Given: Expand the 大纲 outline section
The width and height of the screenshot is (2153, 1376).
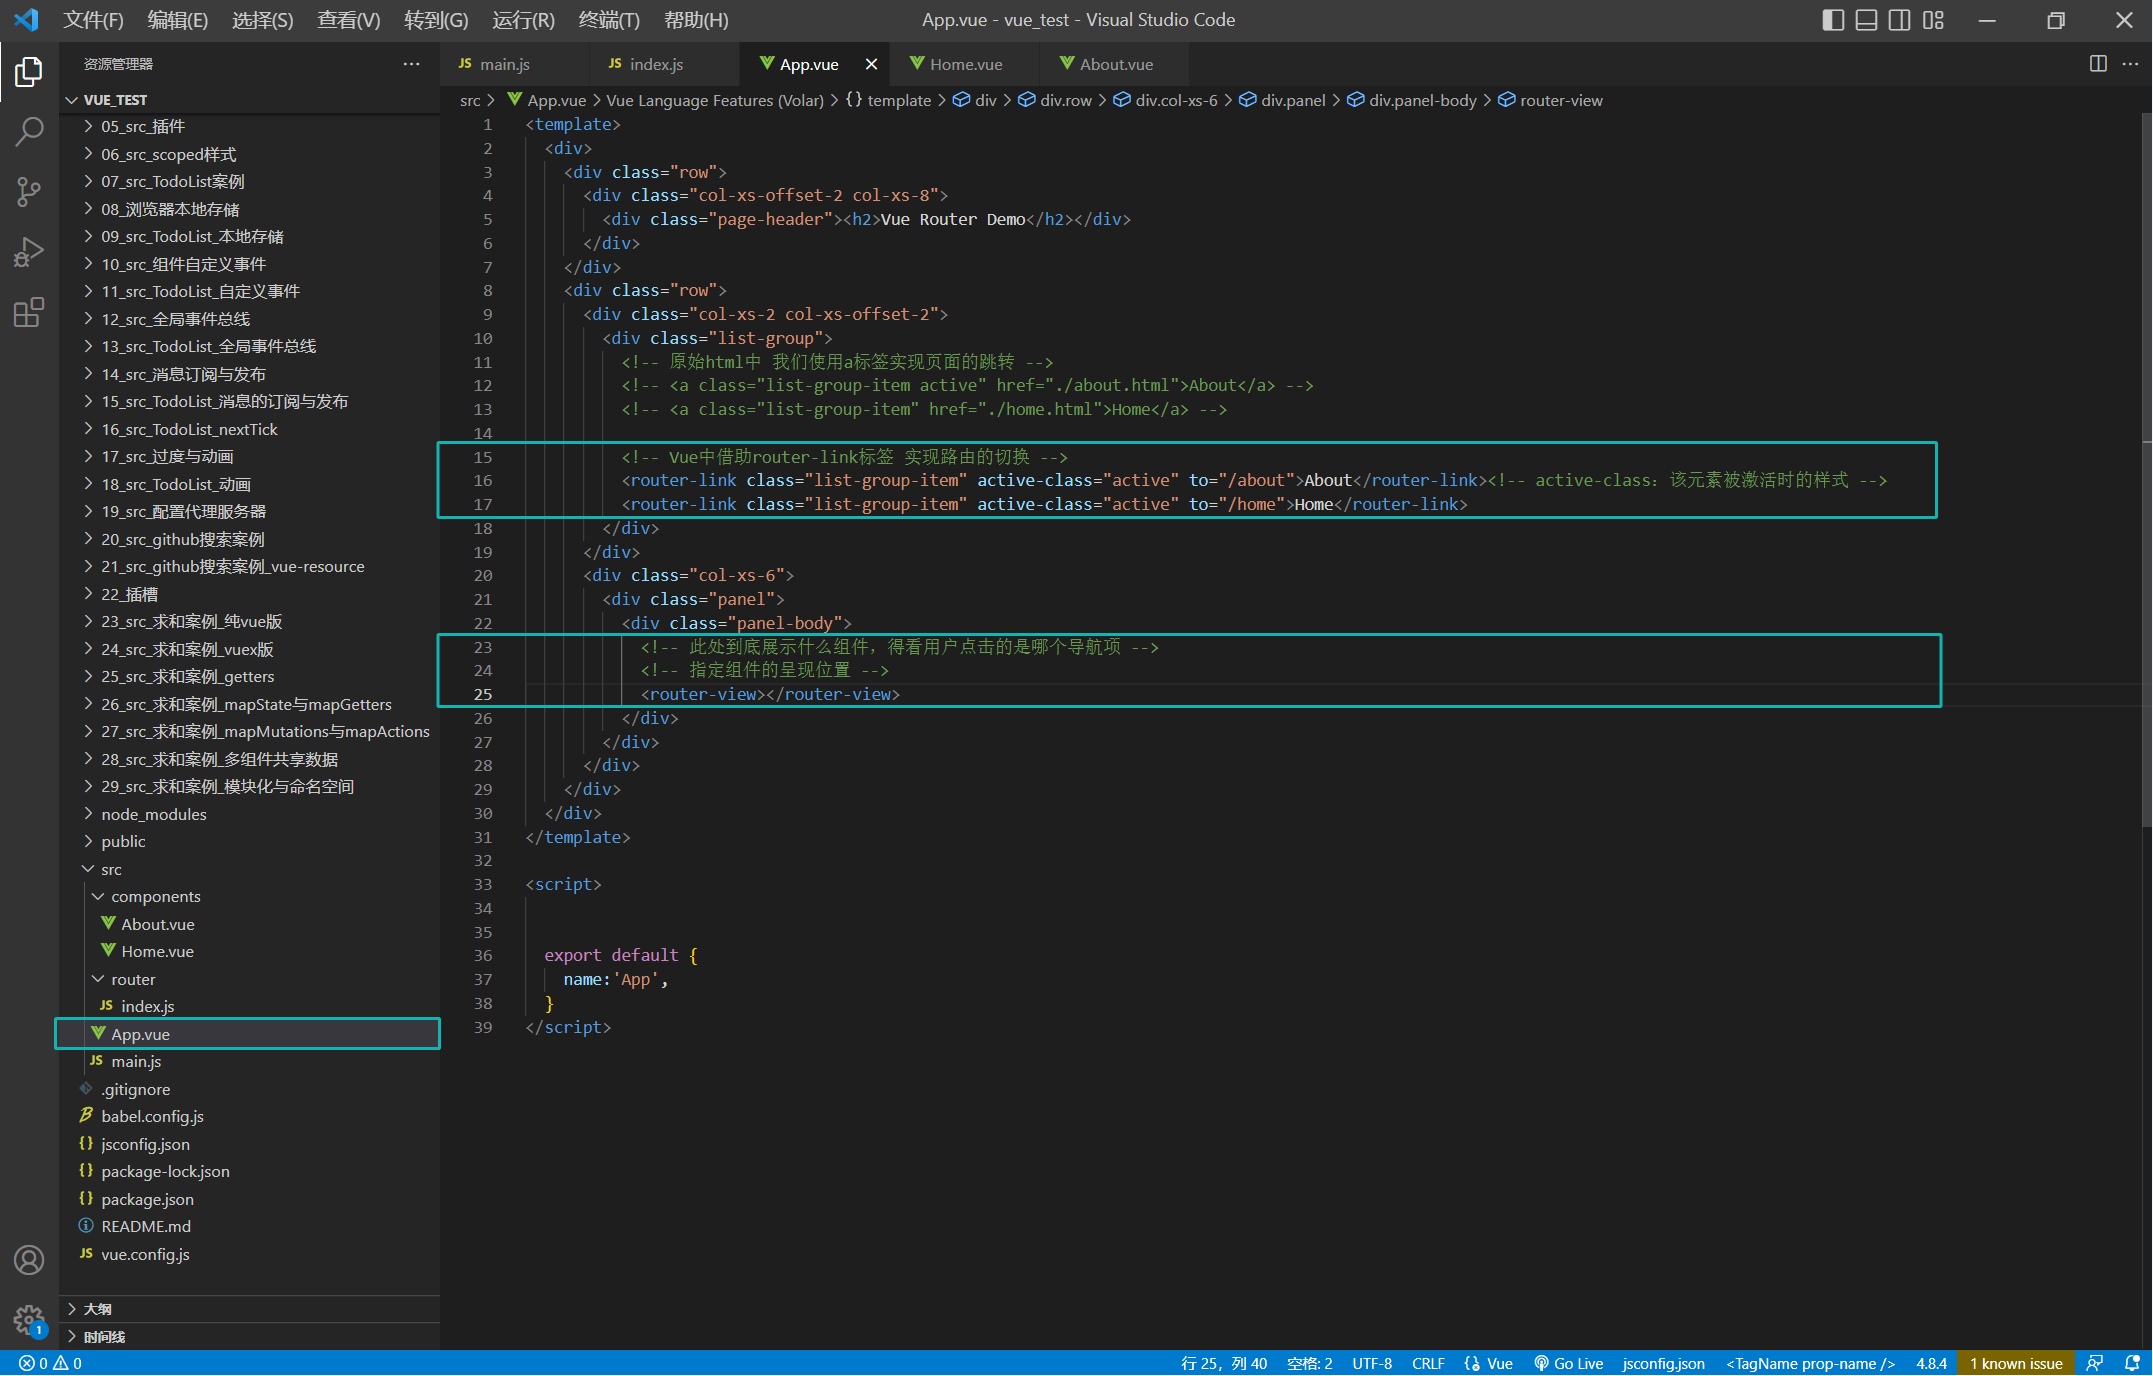Looking at the screenshot, I should pos(250,1309).
